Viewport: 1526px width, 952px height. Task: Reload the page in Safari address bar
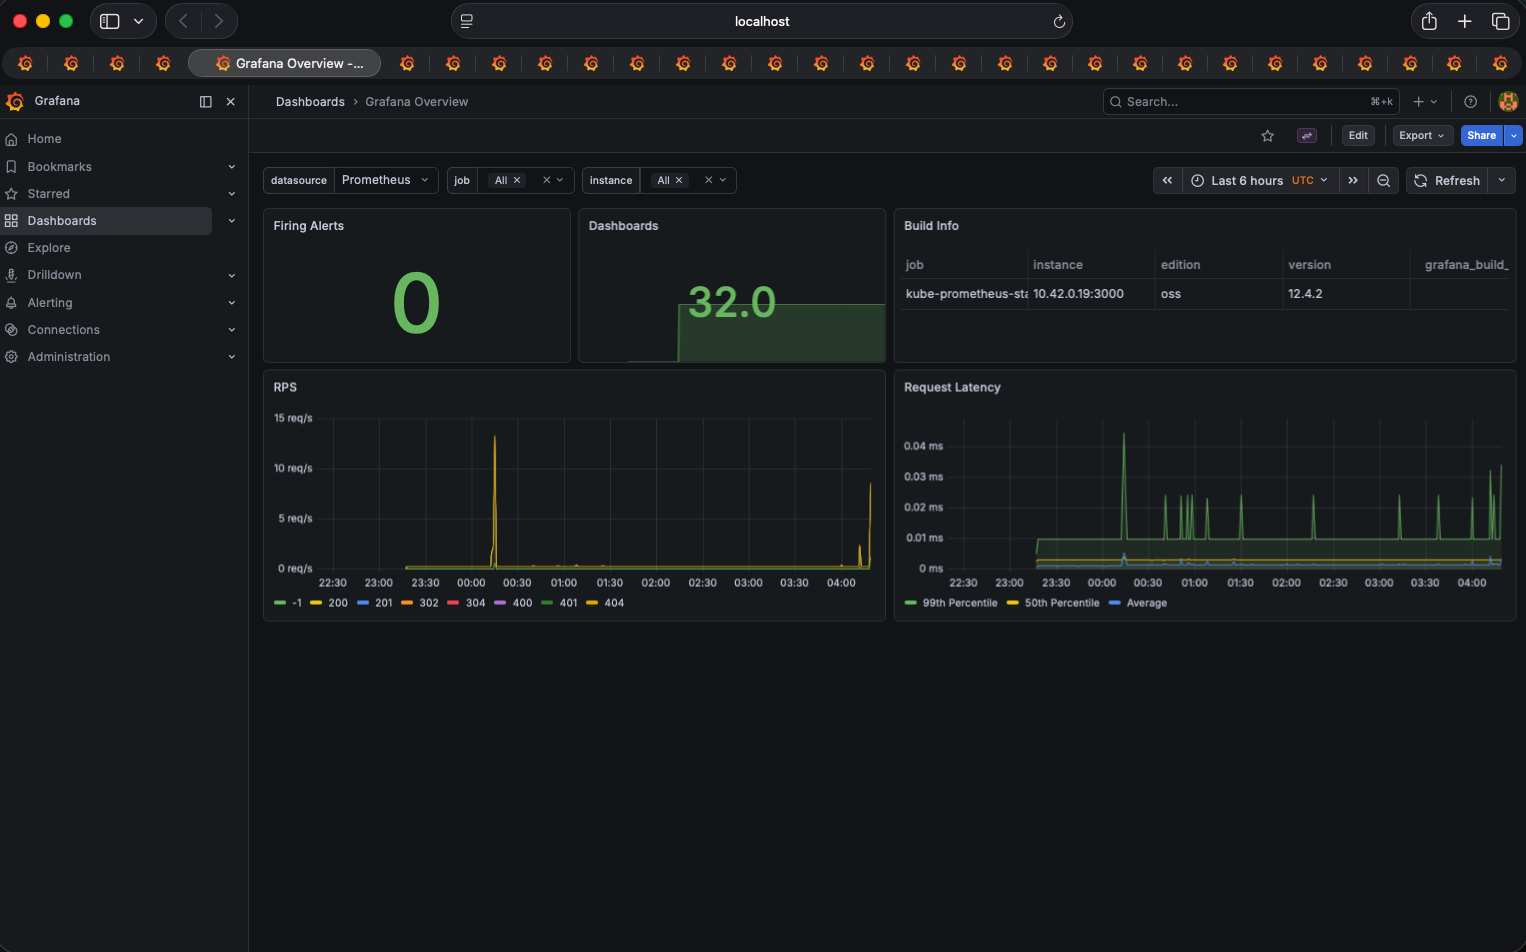coord(1059,21)
